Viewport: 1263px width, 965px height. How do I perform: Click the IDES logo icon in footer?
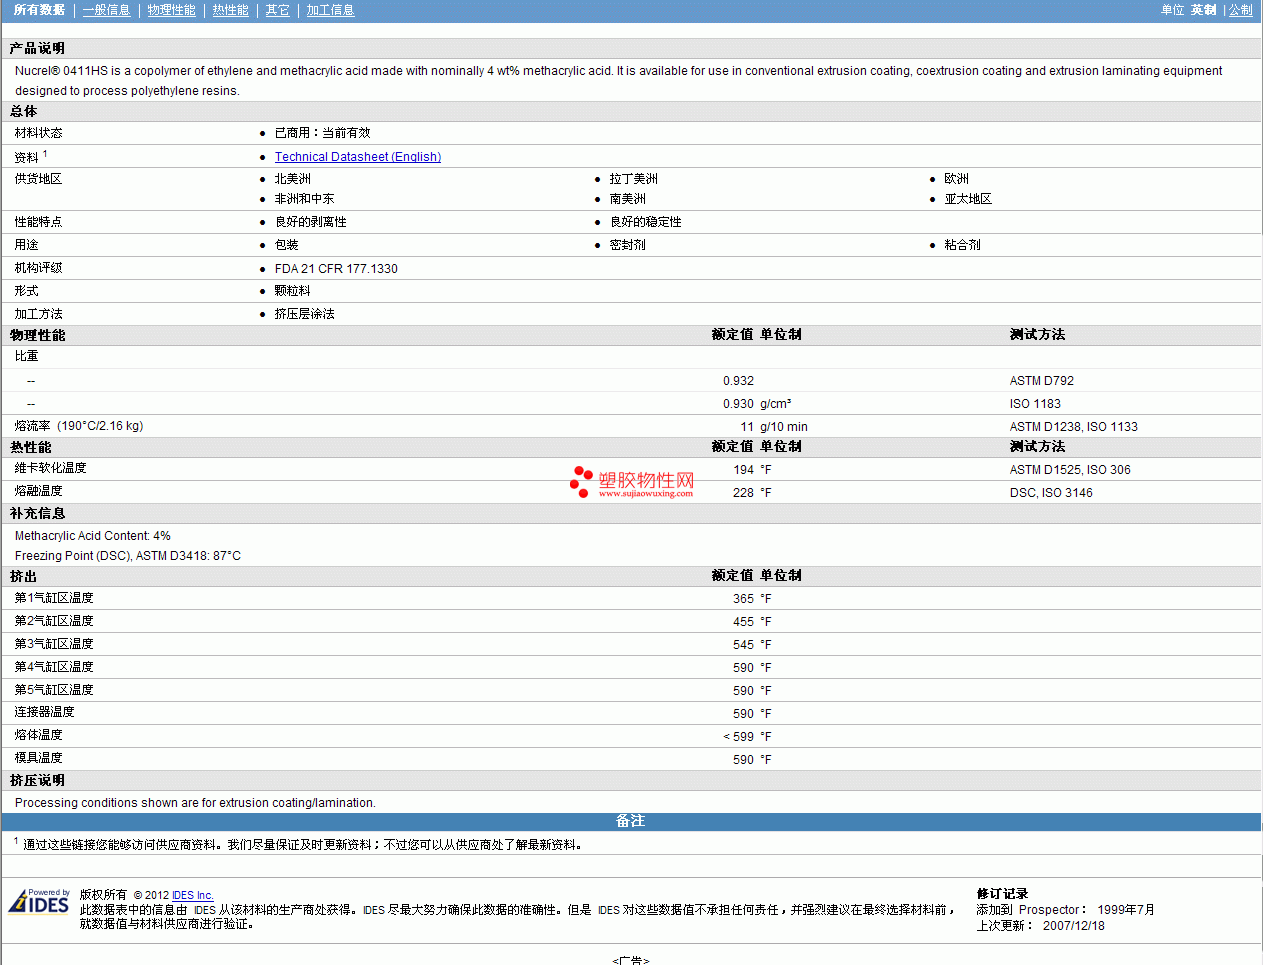click(x=39, y=901)
